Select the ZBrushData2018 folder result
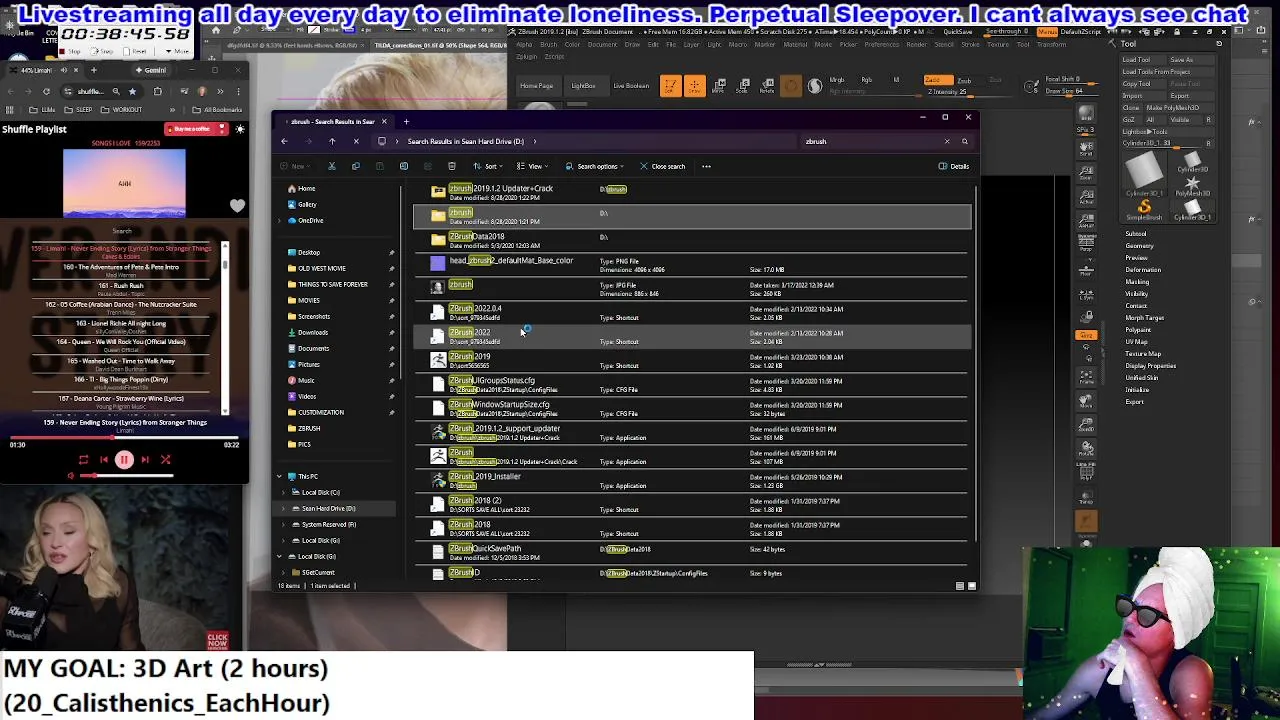 pos(691,240)
